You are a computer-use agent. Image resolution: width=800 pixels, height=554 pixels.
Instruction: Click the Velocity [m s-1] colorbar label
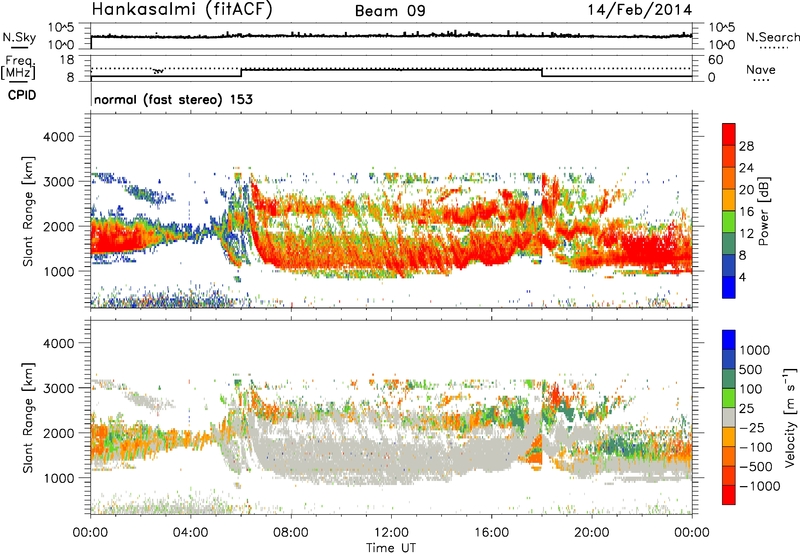tap(790, 417)
